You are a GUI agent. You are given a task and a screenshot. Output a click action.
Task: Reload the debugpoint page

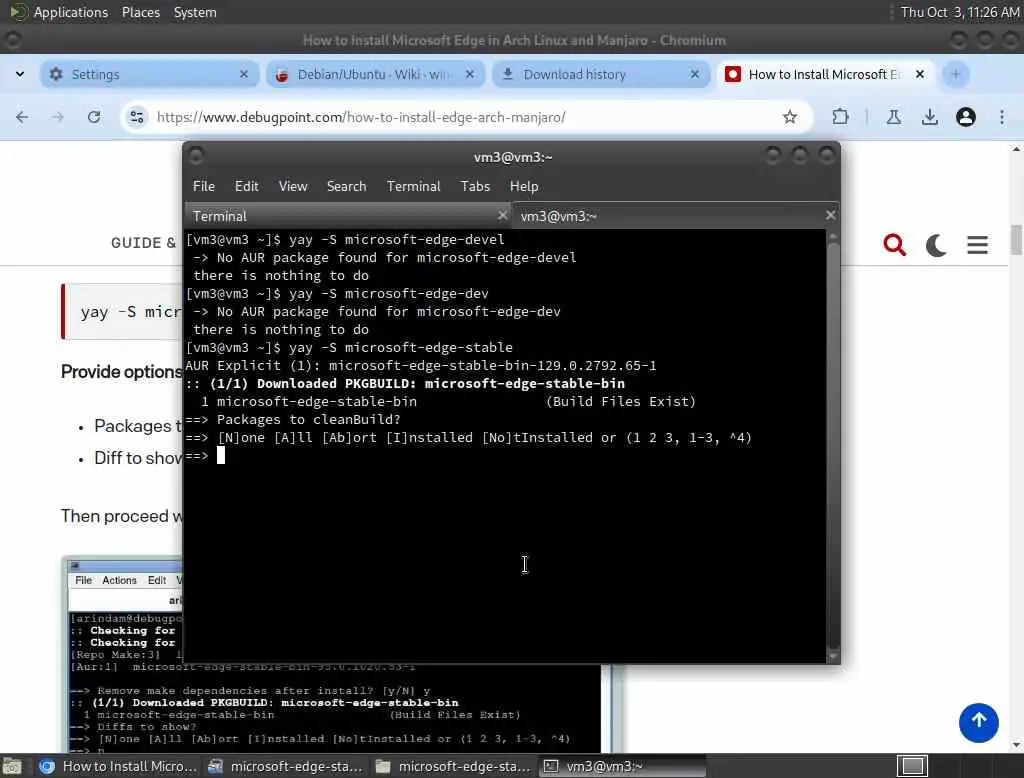coord(94,117)
